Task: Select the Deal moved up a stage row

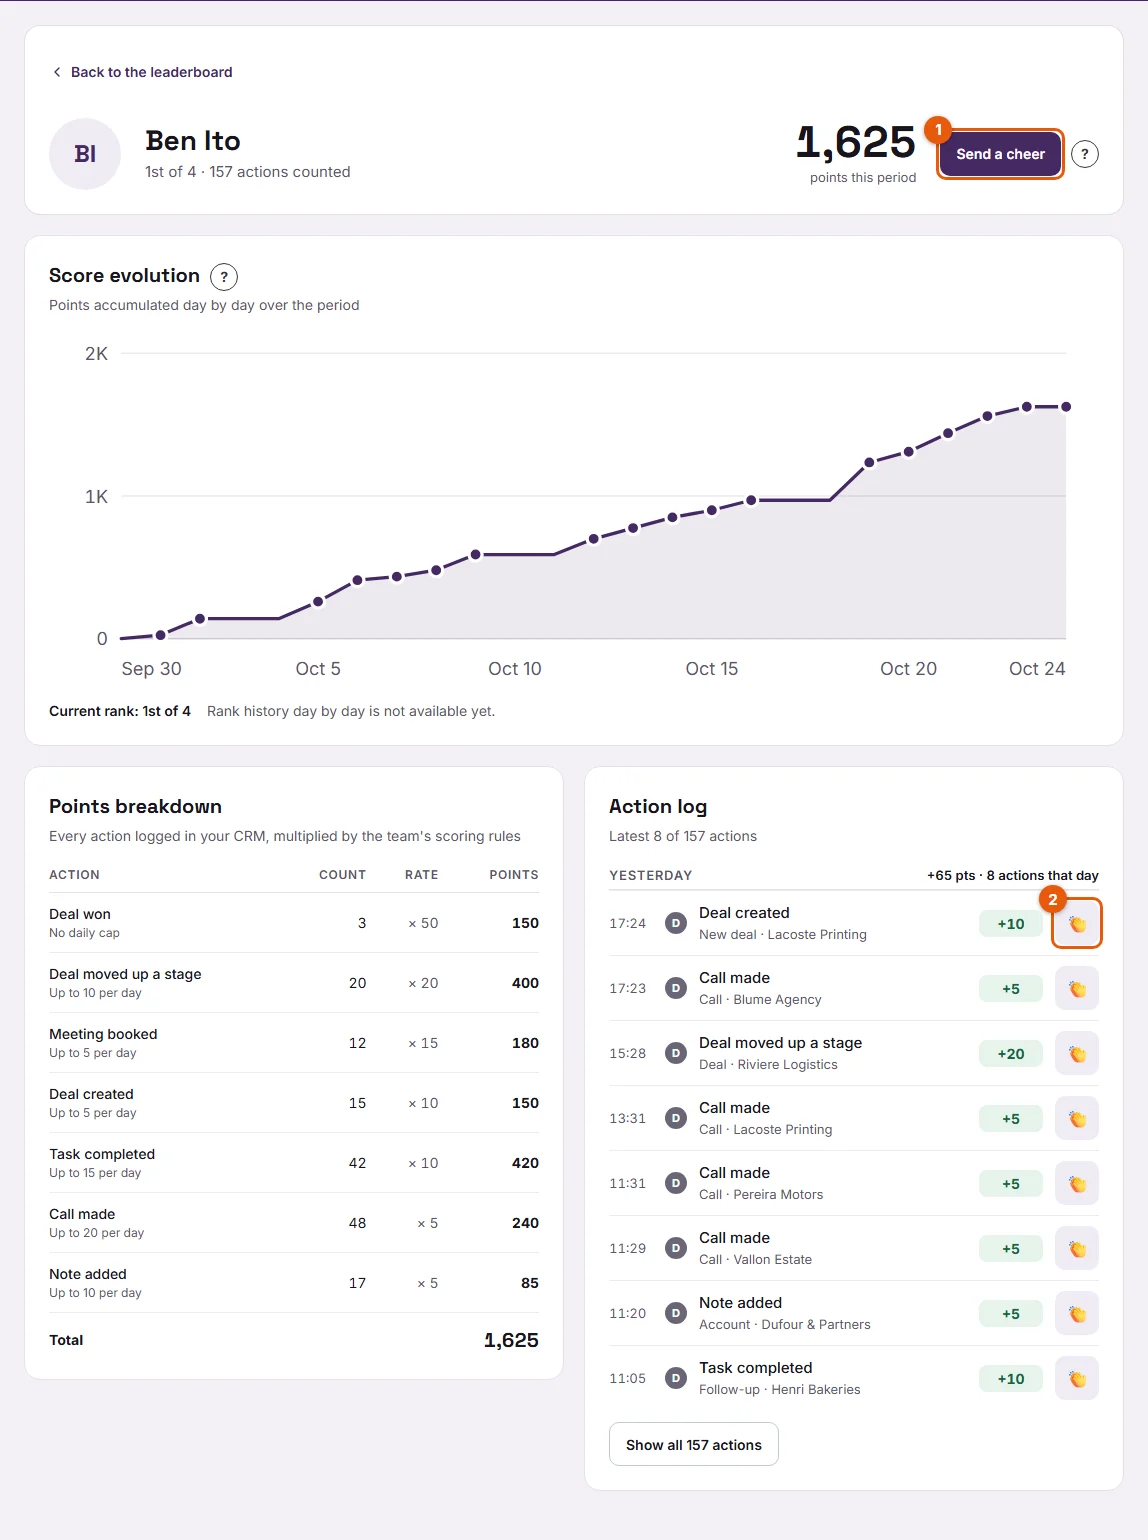Action: [294, 983]
